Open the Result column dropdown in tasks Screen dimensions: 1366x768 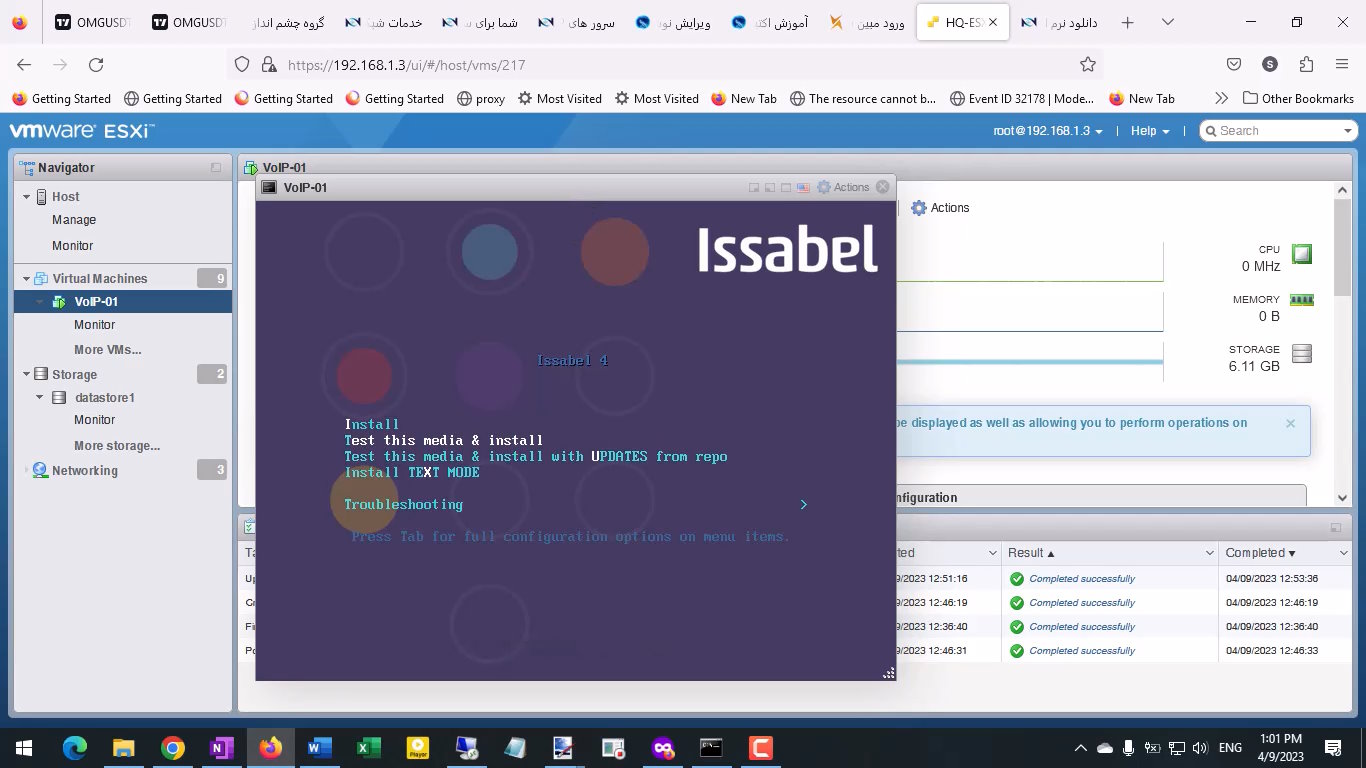coord(1210,553)
